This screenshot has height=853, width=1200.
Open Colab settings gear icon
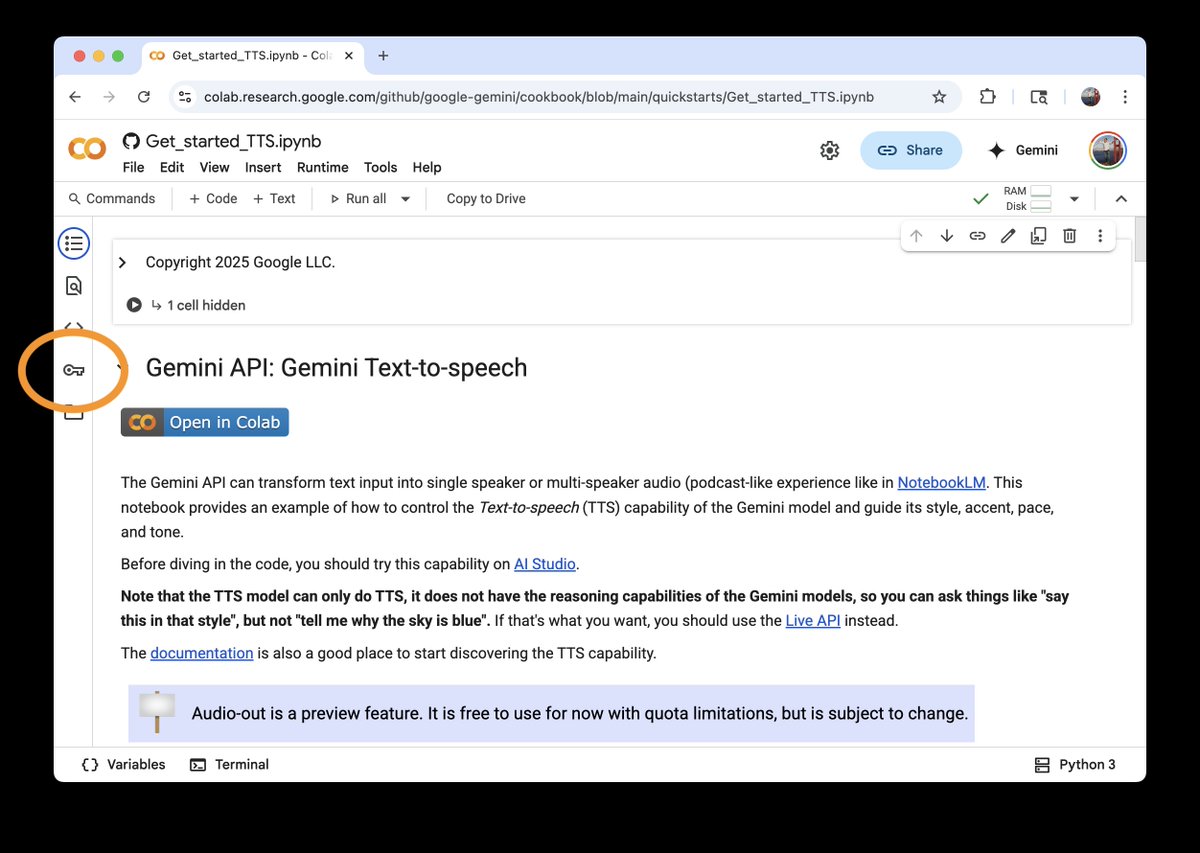(x=829, y=150)
